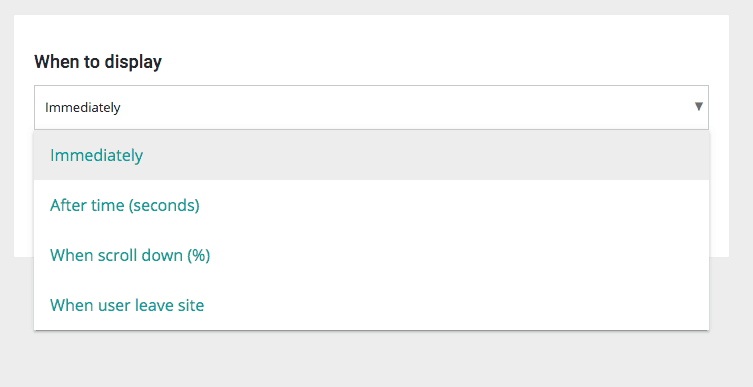Dismiss dropdown by clicking gray page background

pos(375,360)
